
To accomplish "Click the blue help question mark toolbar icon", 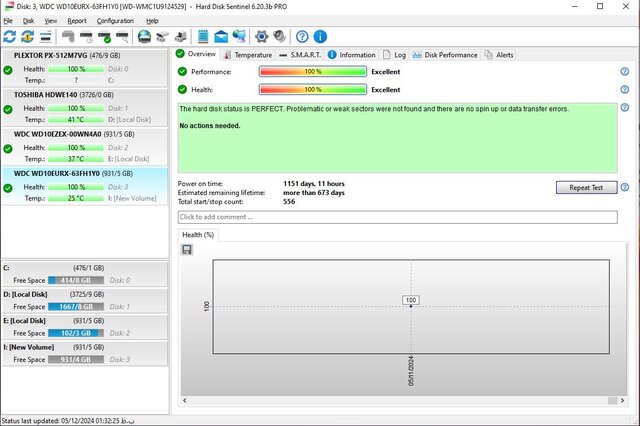I will point(302,36).
